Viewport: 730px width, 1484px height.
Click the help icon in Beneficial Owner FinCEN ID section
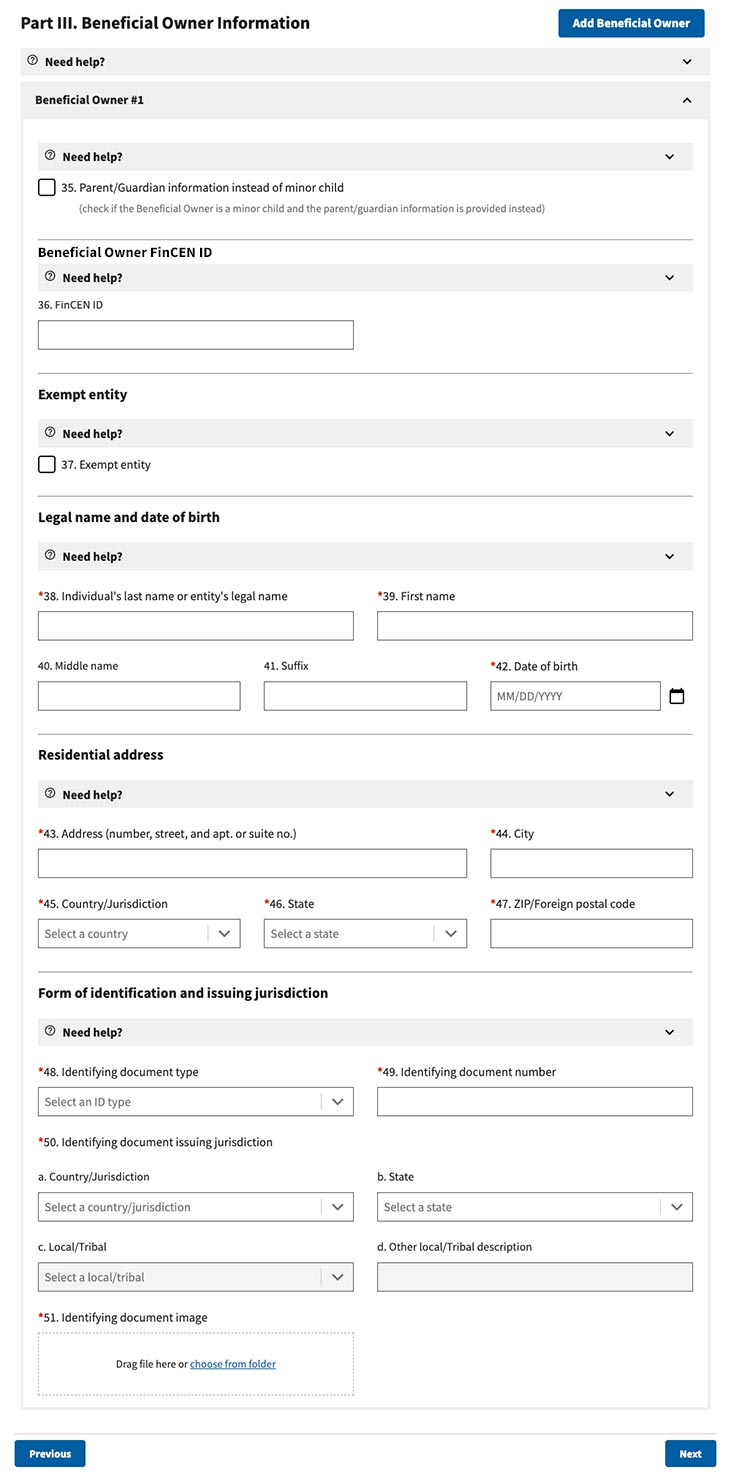pyautogui.click(x=49, y=277)
